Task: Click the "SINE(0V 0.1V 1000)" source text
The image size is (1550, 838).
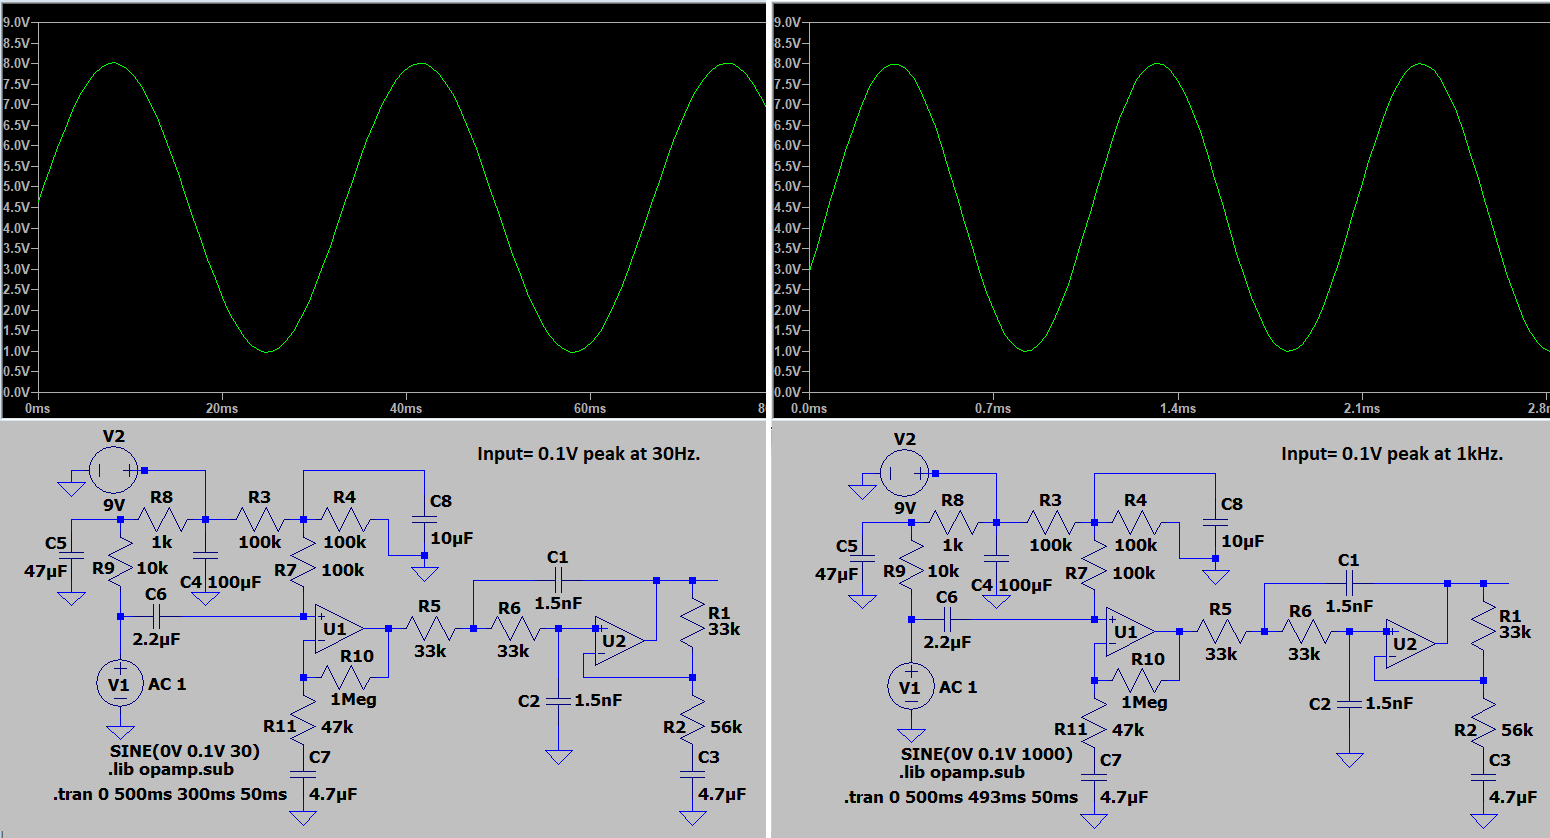Action: point(986,754)
